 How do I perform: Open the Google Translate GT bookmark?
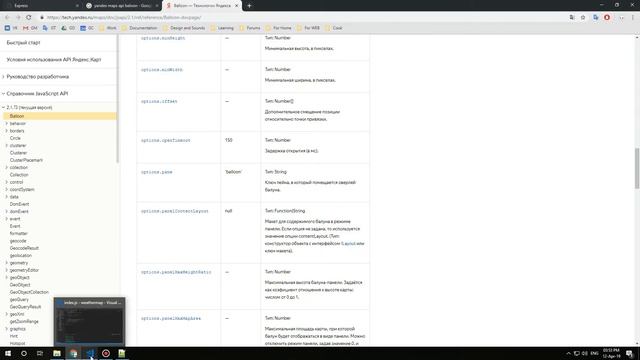pos(49,28)
